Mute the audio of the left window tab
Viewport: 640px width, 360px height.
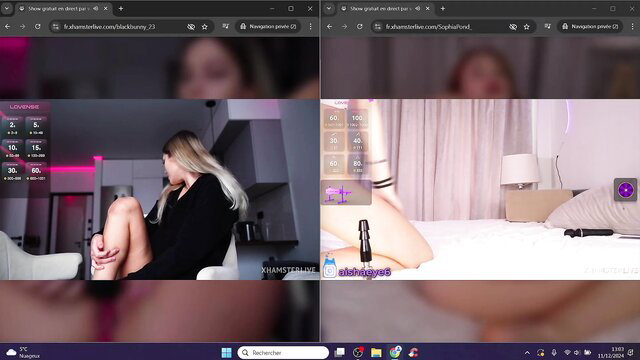coord(95,9)
